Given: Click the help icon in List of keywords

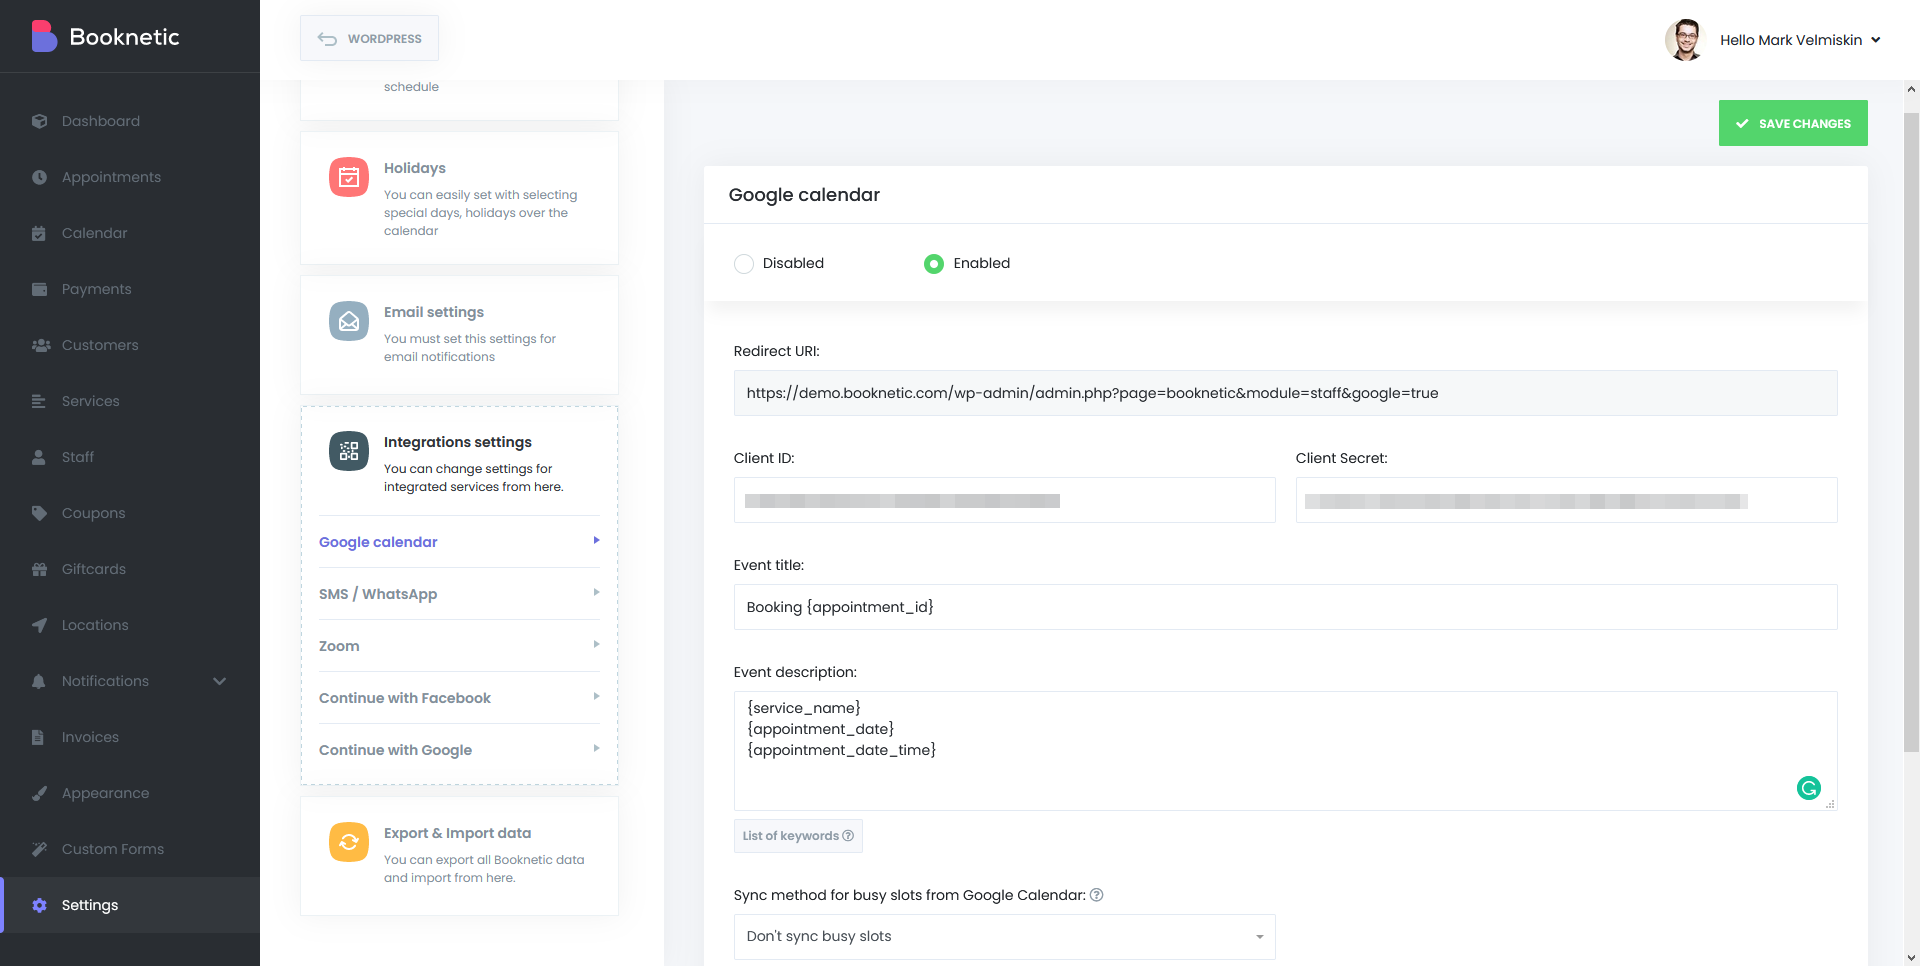Looking at the screenshot, I should click(x=848, y=836).
